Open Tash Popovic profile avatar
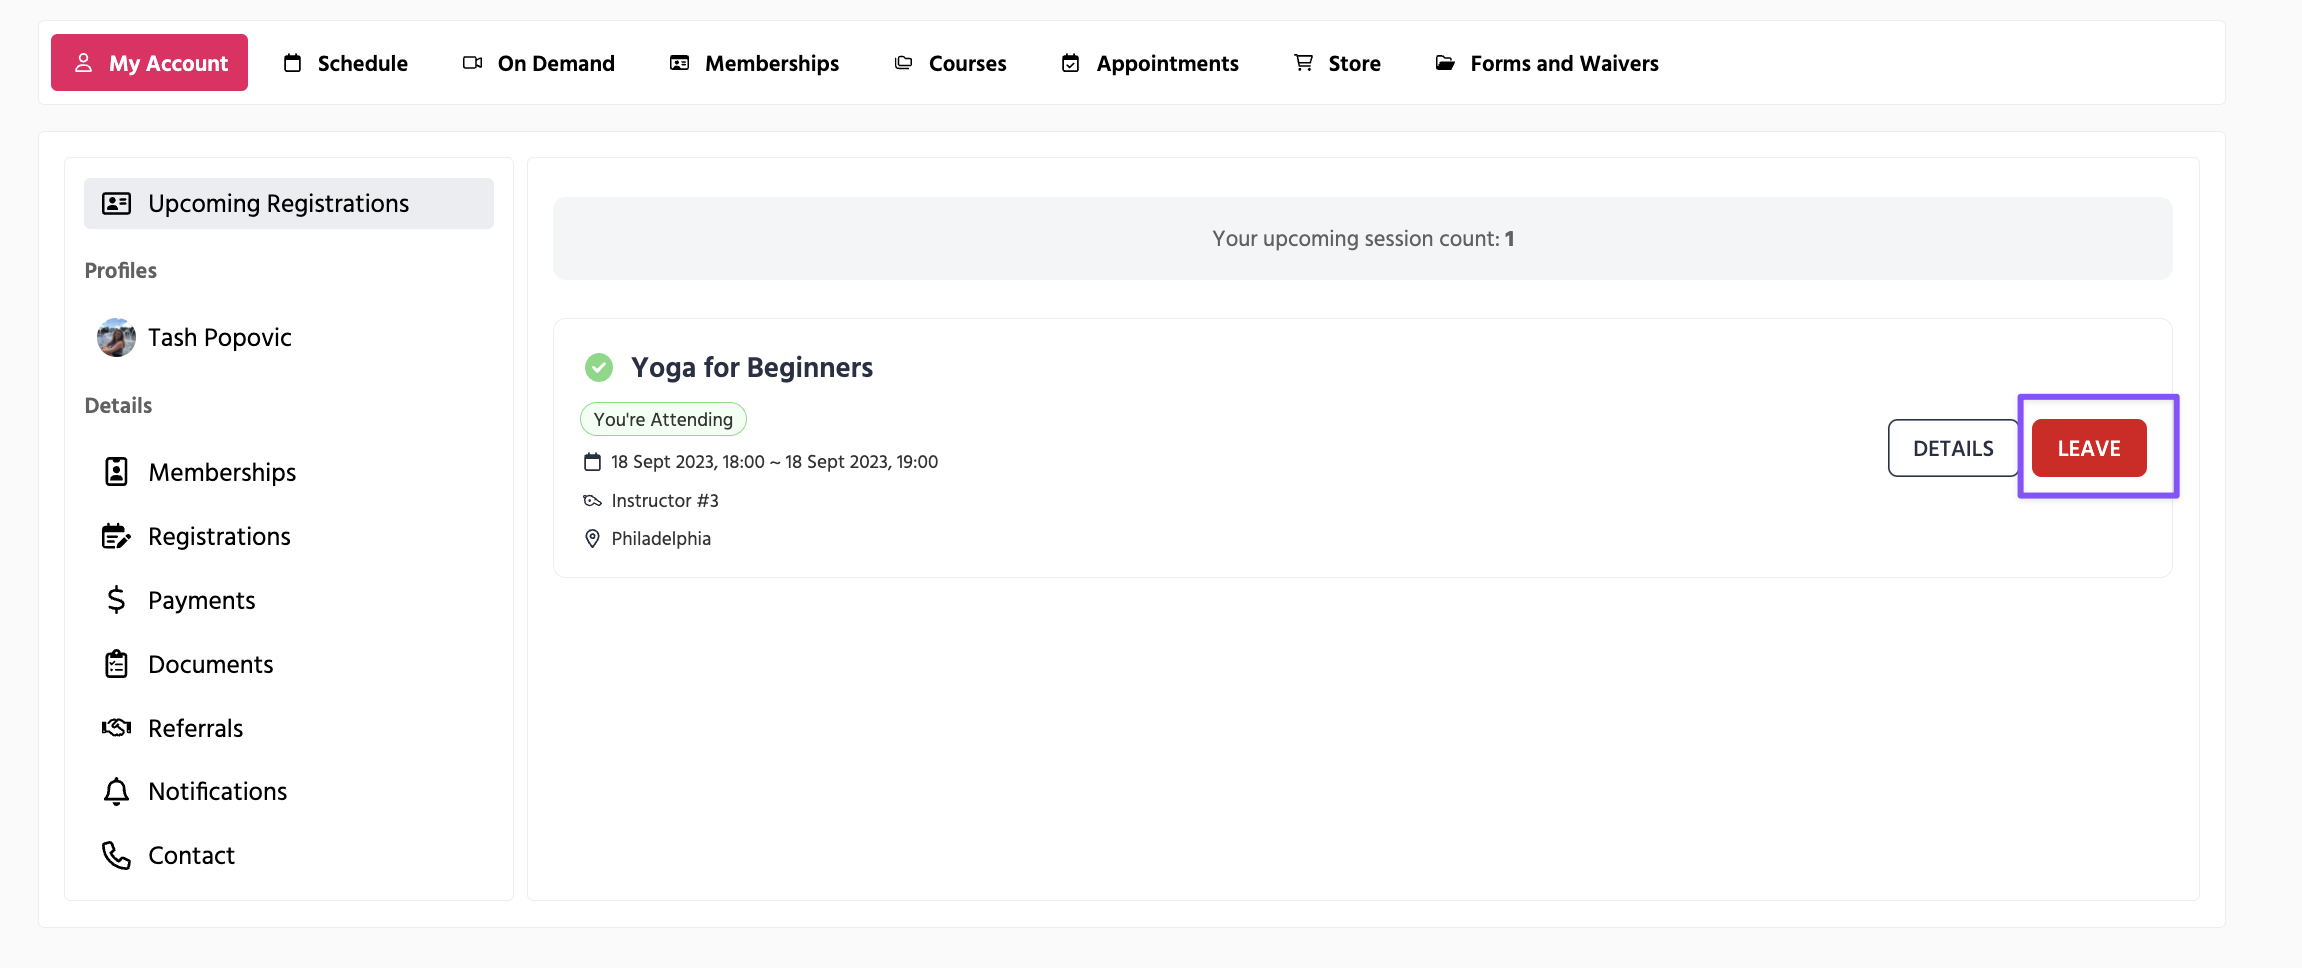Screen dimensions: 2302x968 (116, 338)
